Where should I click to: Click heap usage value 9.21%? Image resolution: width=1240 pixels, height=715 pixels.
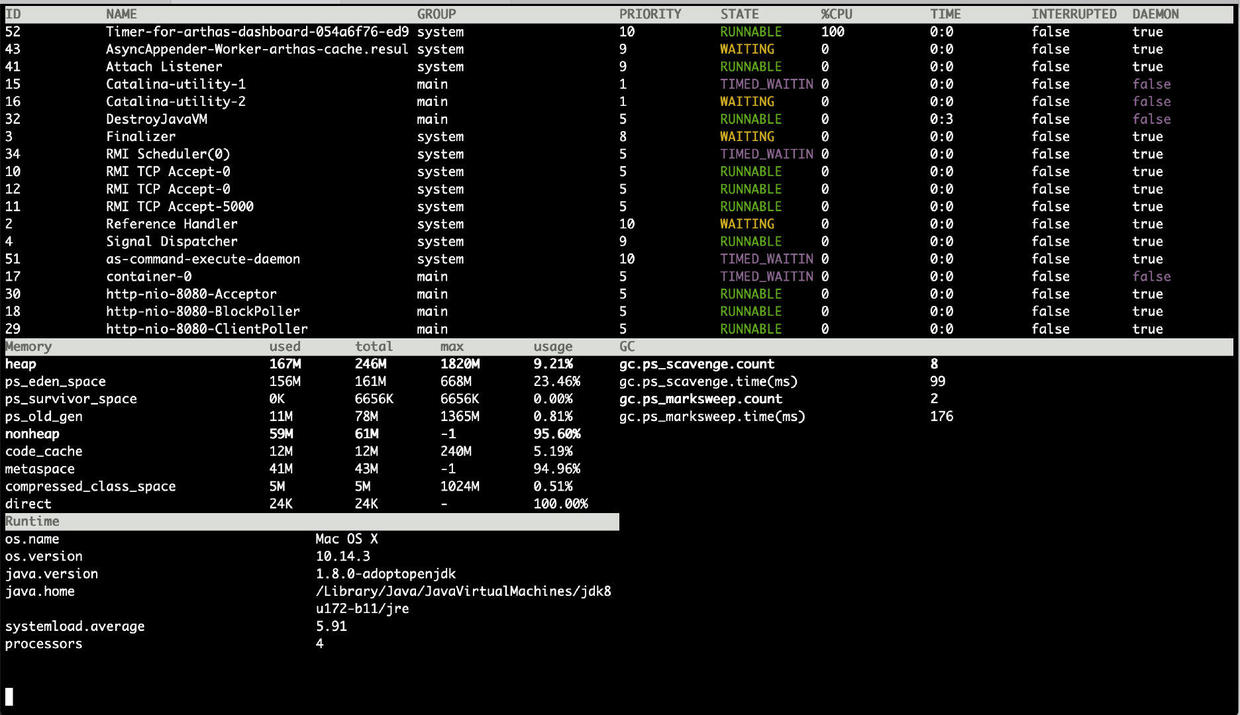click(553, 364)
